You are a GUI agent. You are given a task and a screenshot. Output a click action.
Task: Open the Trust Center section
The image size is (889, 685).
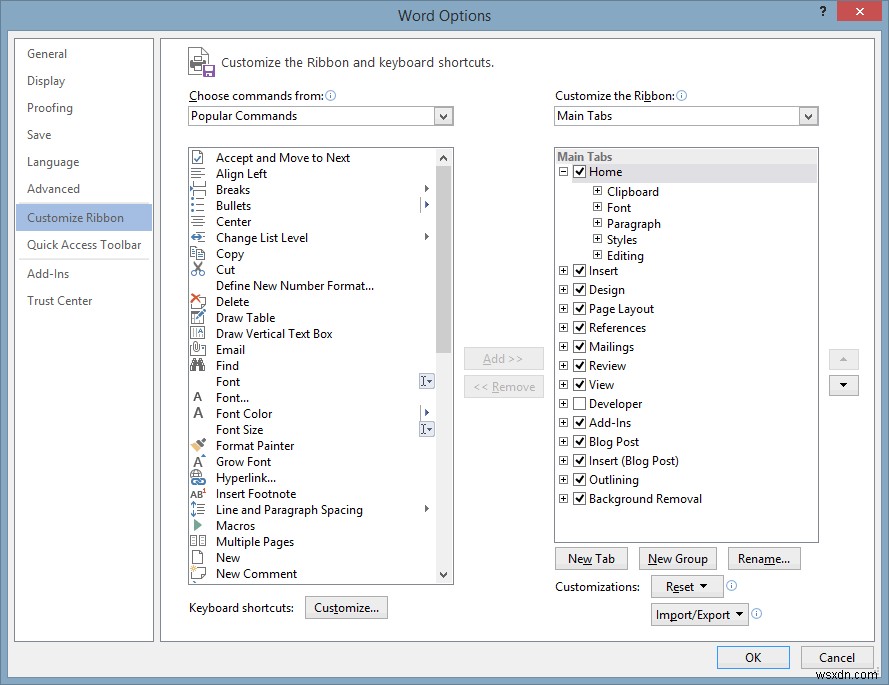click(60, 300)
